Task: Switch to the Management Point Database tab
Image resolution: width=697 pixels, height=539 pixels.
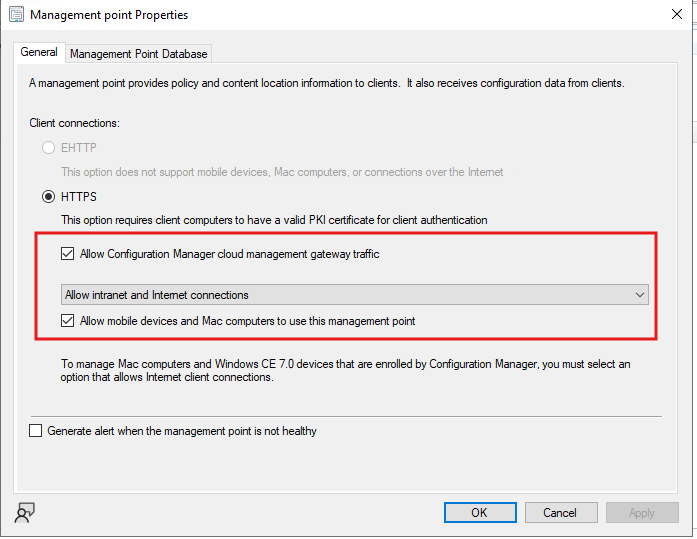Action: click(139, 54)
